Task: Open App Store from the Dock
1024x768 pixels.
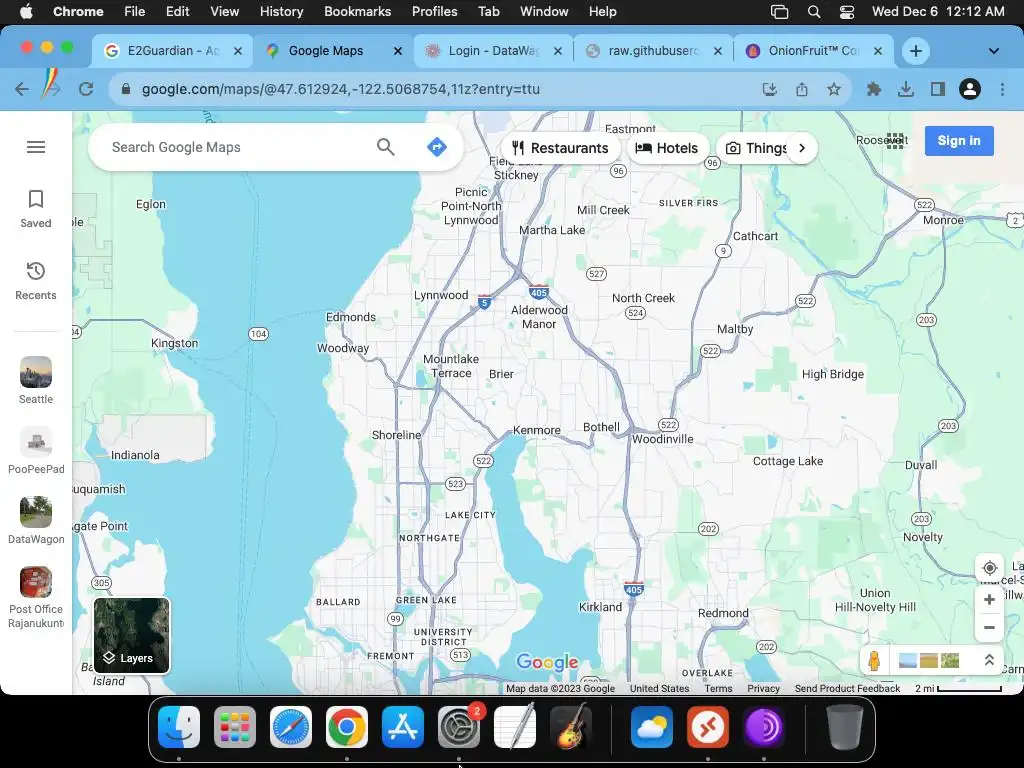Action: point(403,726)
